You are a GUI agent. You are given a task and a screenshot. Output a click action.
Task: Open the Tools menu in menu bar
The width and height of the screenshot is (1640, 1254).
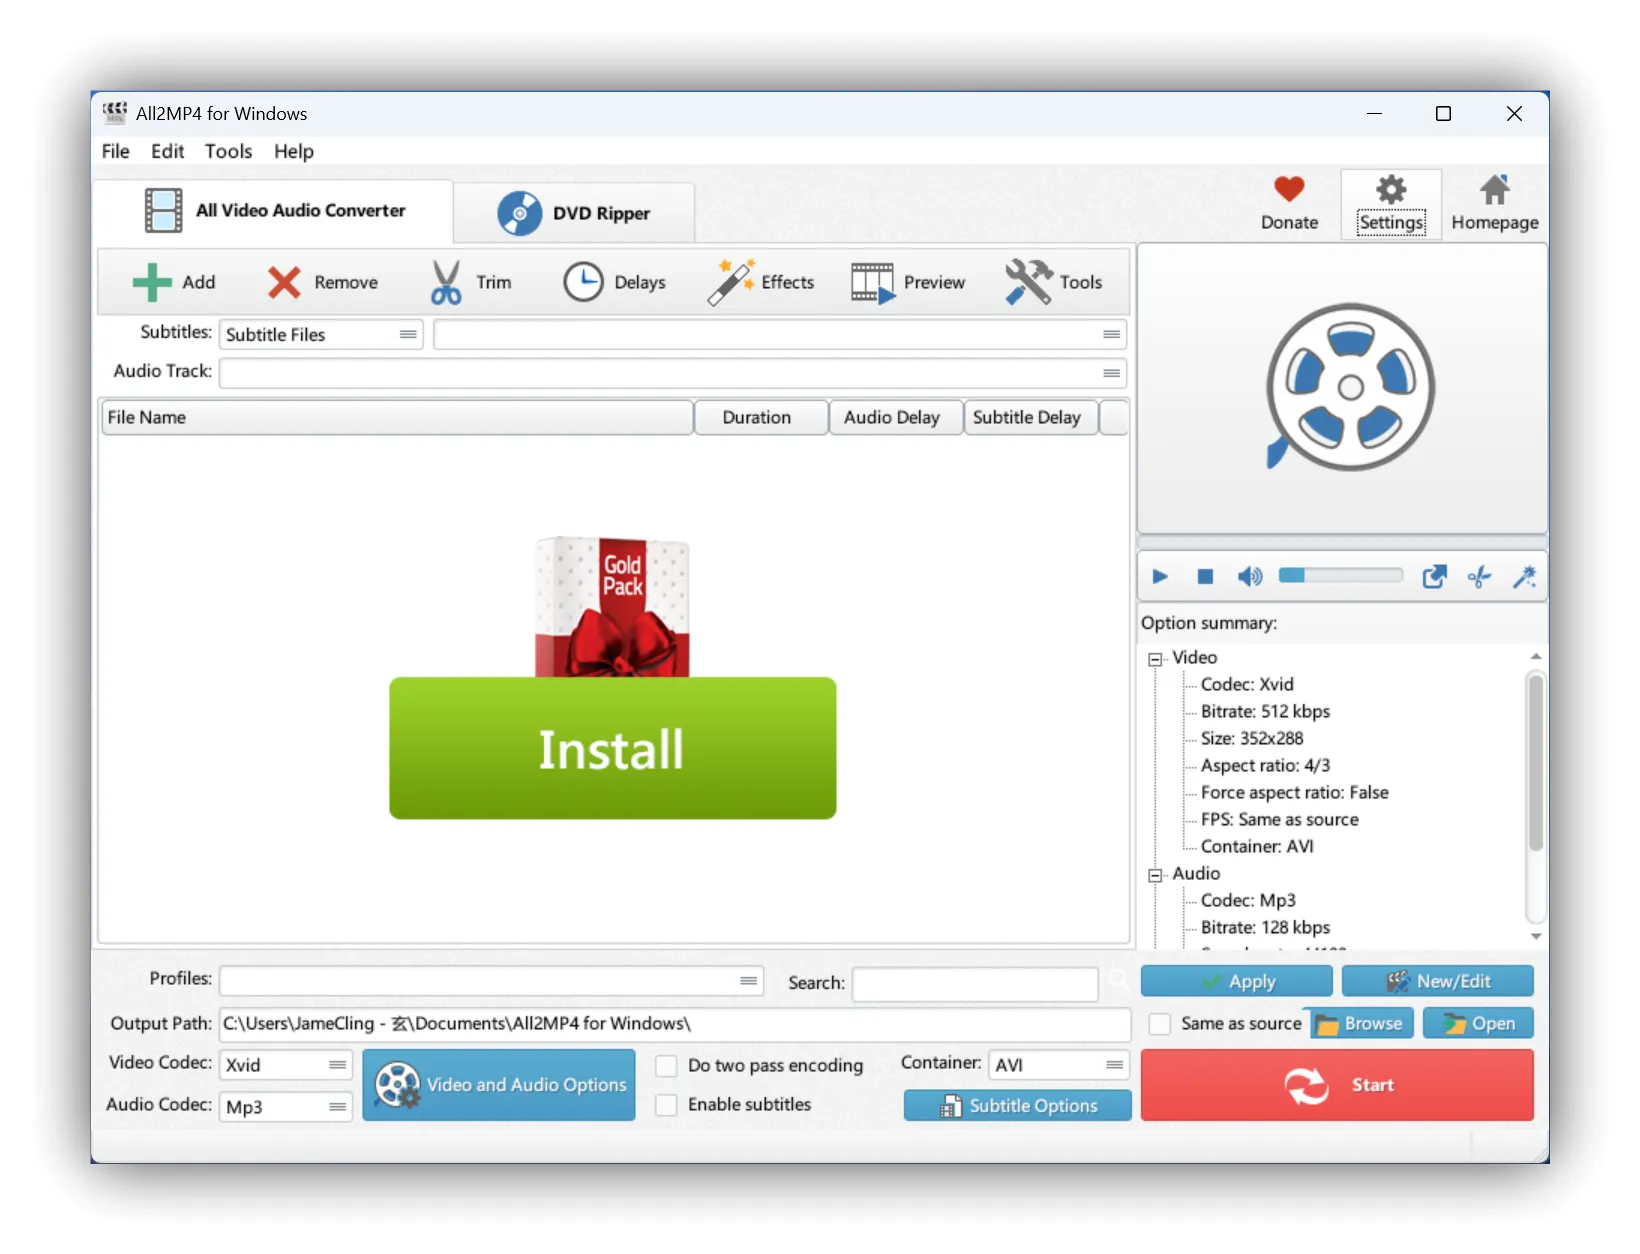pyautogui.click(x=228, y=151)
